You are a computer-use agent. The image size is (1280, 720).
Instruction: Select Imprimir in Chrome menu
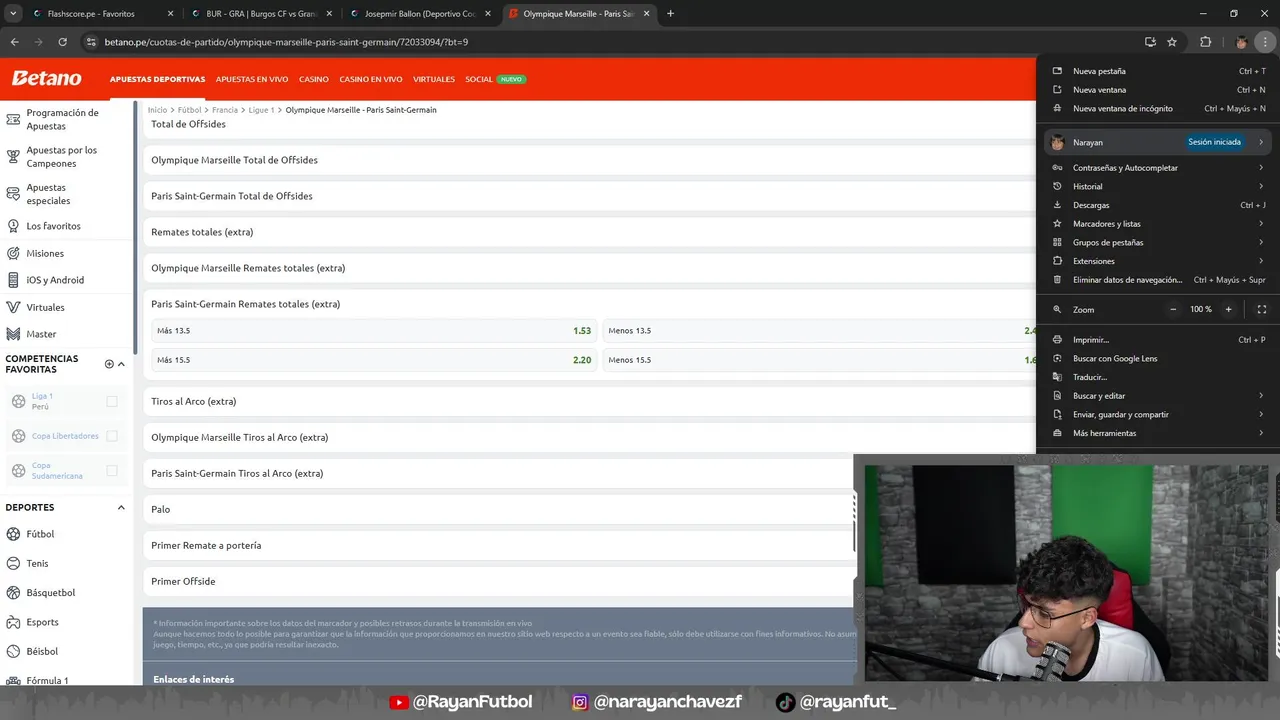(1158, 340)
